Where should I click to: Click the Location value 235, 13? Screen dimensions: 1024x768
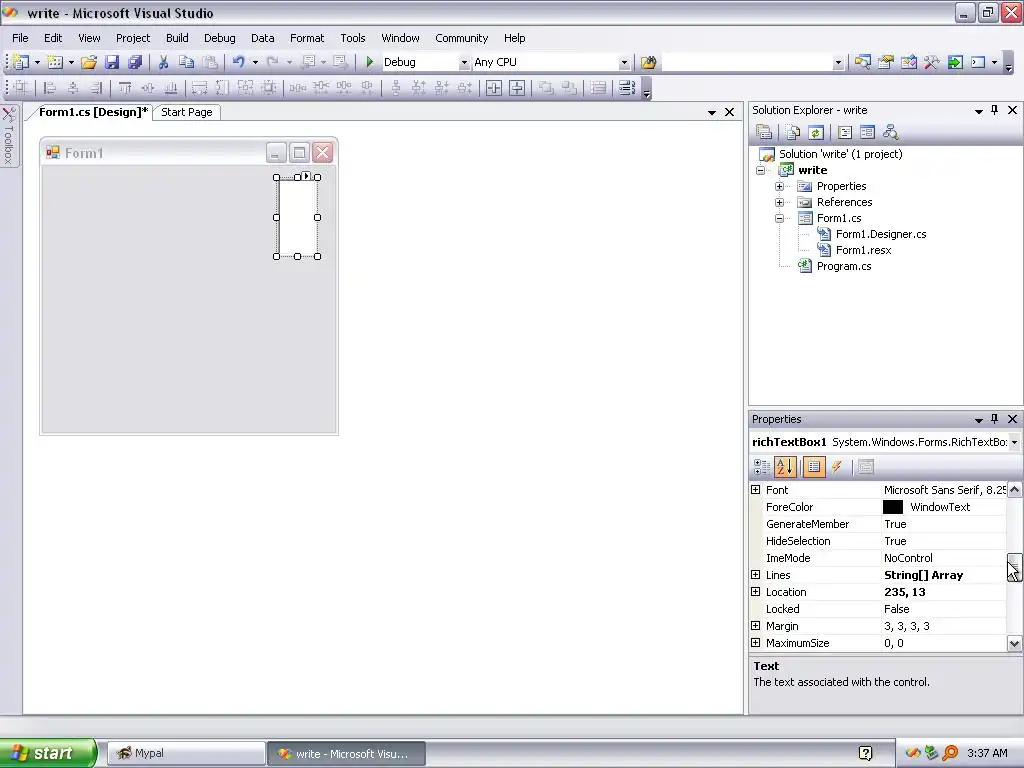pyautogui.click(x=904, y=592)
